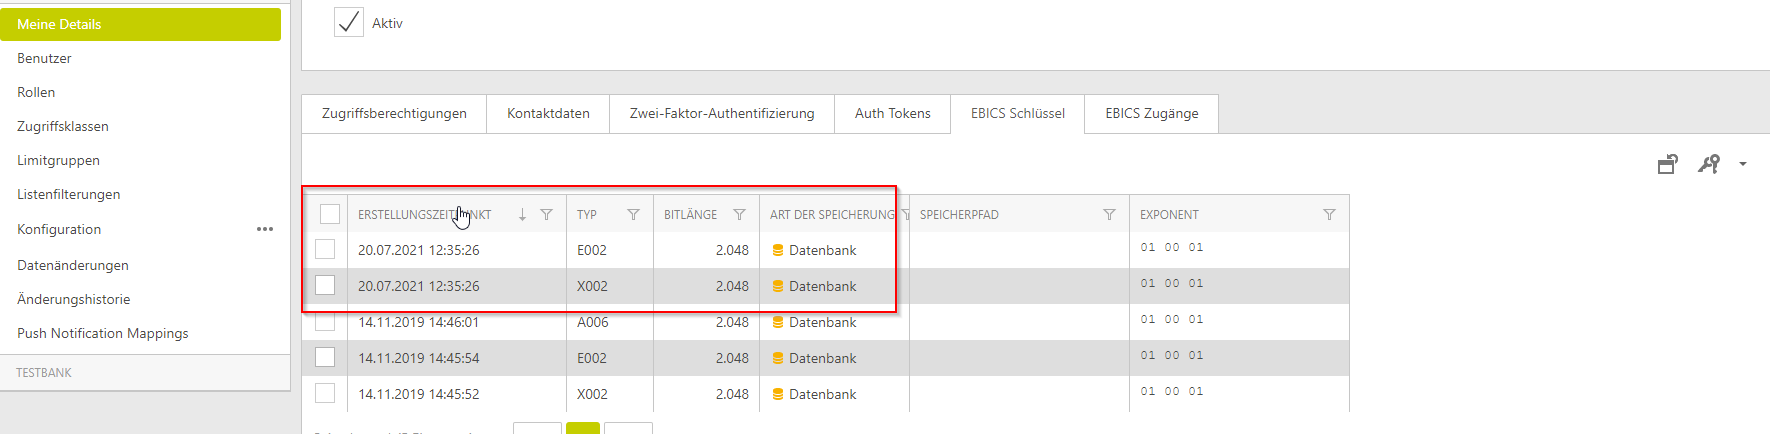Click the key management icon above table
Screen dimensions: 1770x434
[x=1708, y=164]
